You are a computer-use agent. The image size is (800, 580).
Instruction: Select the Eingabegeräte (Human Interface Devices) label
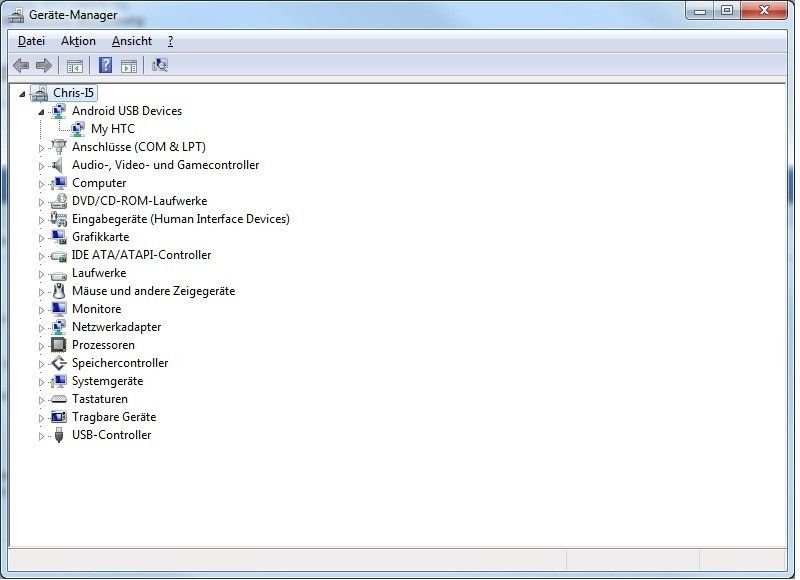pyautogui.click(x=181, y=219)
